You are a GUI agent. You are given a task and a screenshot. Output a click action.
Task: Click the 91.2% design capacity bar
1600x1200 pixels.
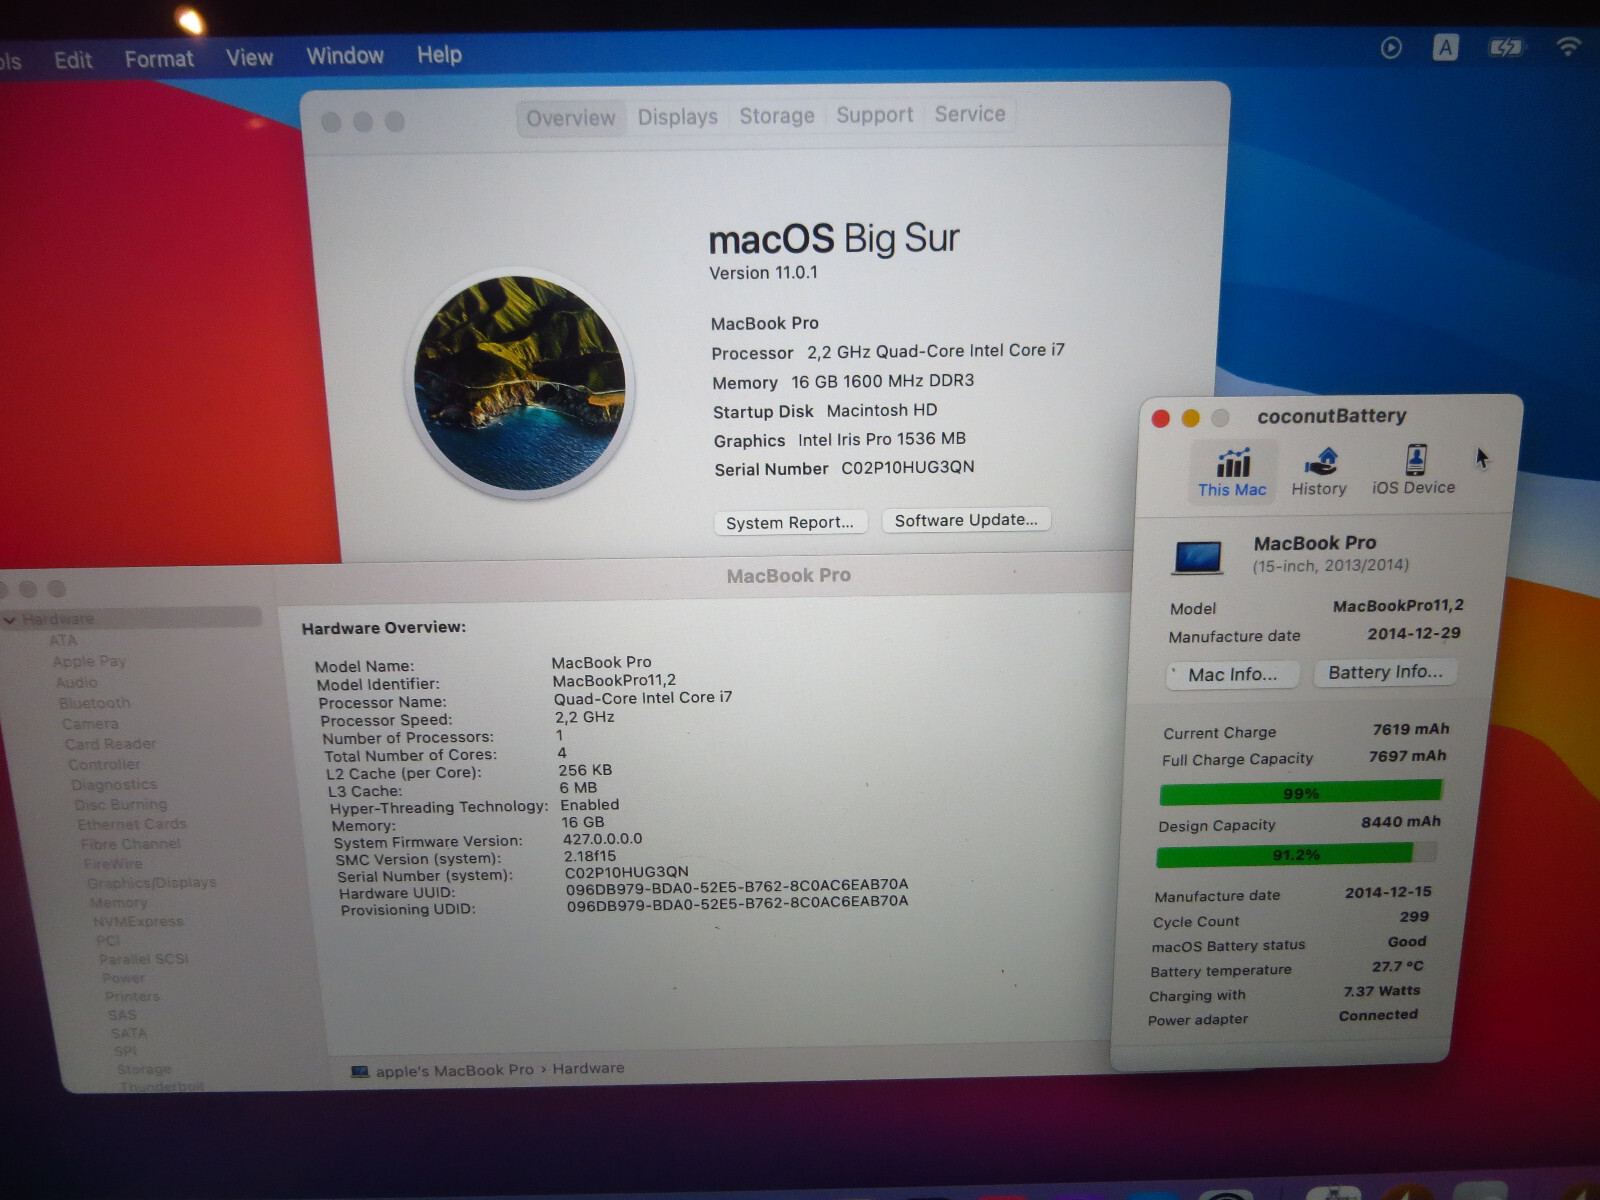point(1296,855)
